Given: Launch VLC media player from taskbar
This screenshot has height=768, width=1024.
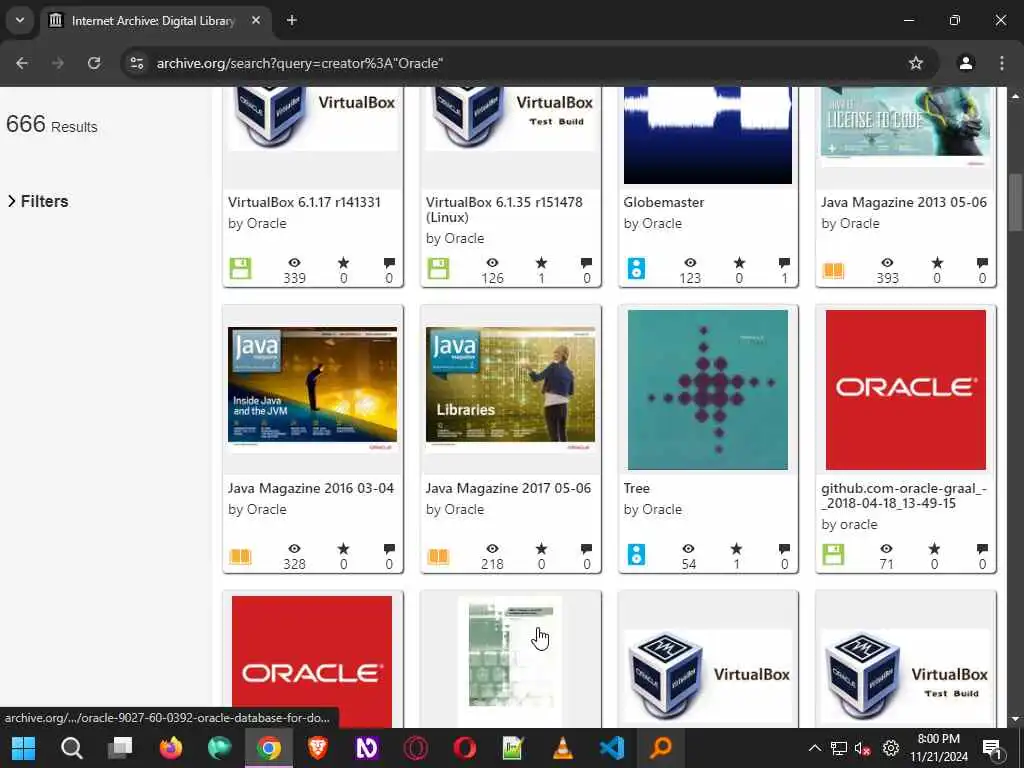Looking at the screenshot, I should 563,748.
